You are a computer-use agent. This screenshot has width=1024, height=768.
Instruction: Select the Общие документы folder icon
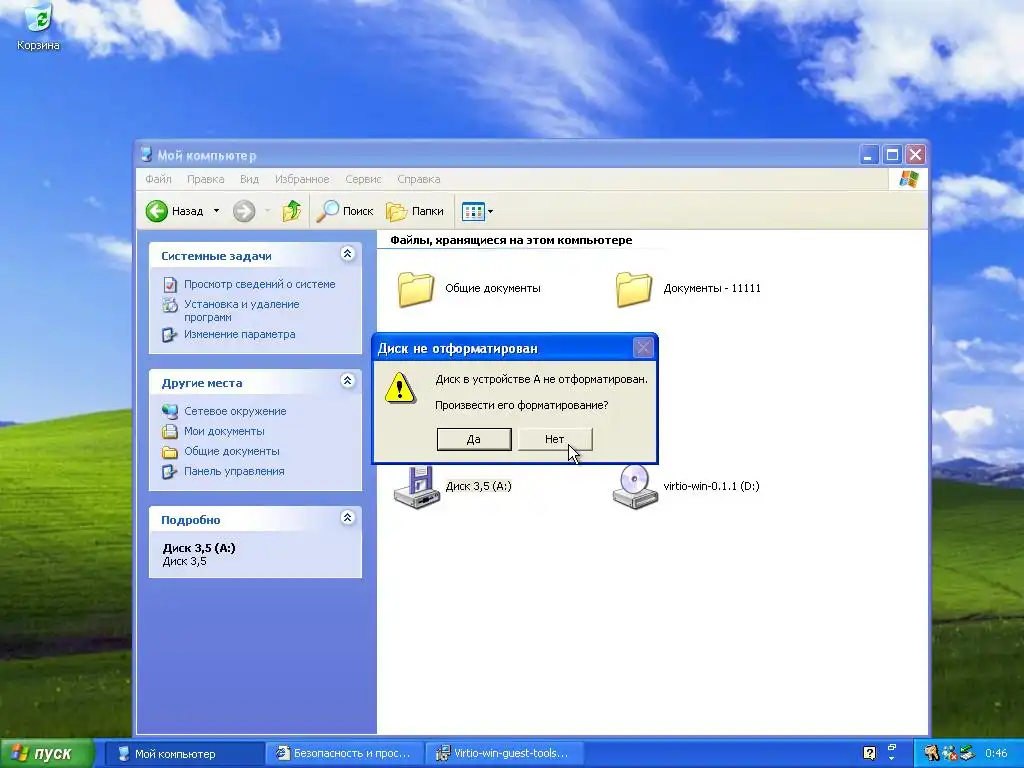tap(415, 289)
